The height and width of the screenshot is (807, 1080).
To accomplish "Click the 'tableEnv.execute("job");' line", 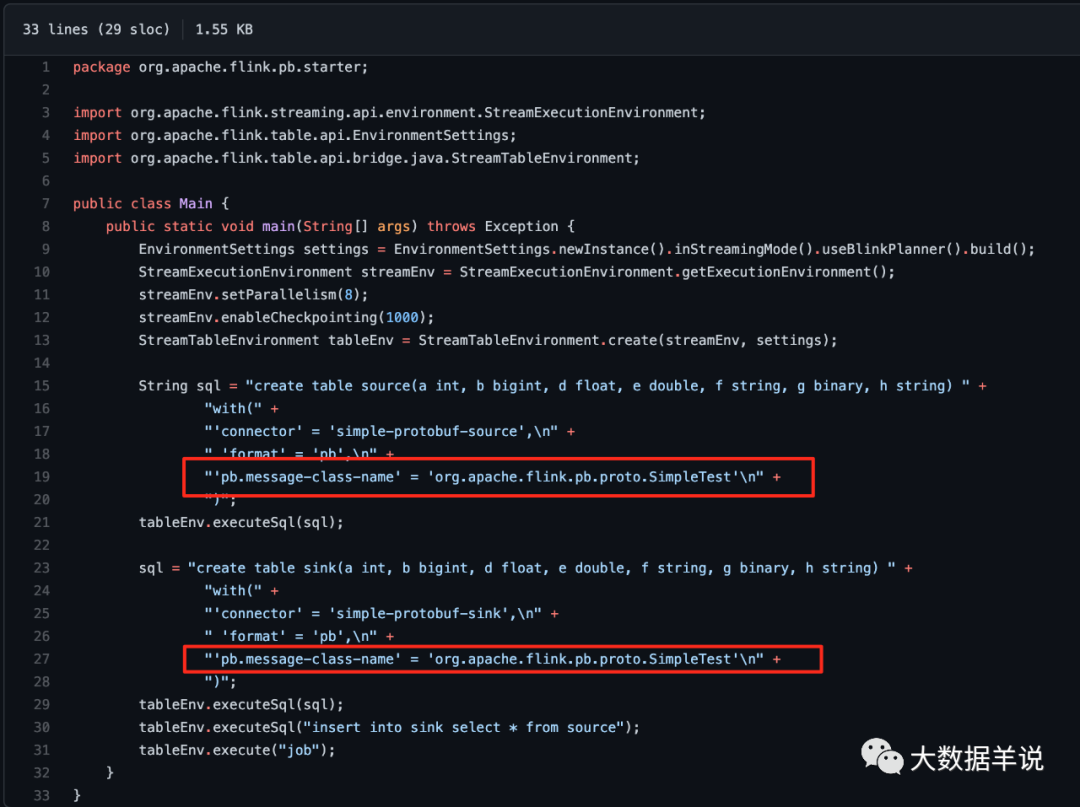I will (237, 750).
